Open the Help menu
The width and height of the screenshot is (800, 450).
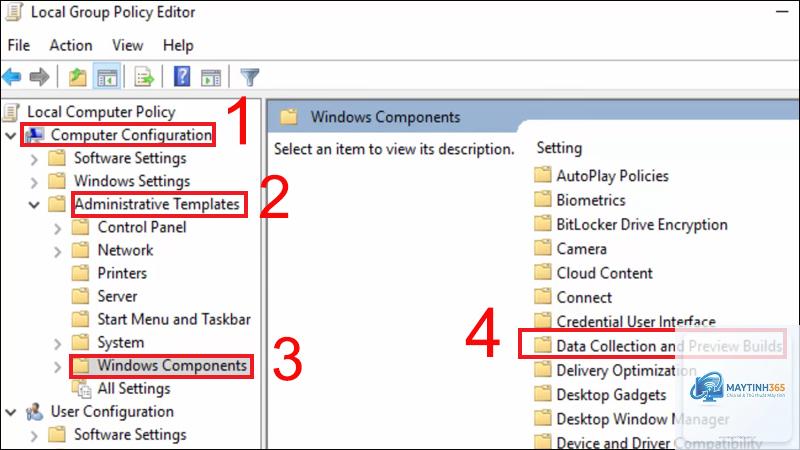click(x=178, y=45)
